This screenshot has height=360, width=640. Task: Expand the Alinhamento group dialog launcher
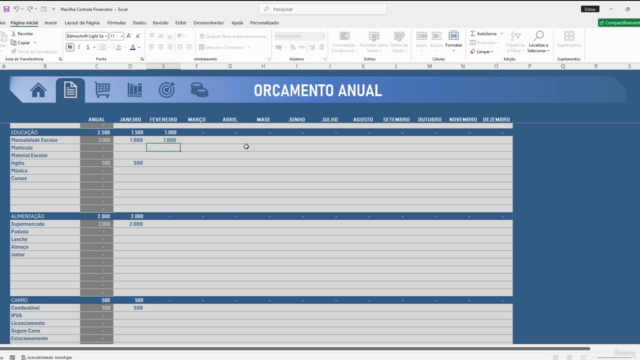(269, 59)
